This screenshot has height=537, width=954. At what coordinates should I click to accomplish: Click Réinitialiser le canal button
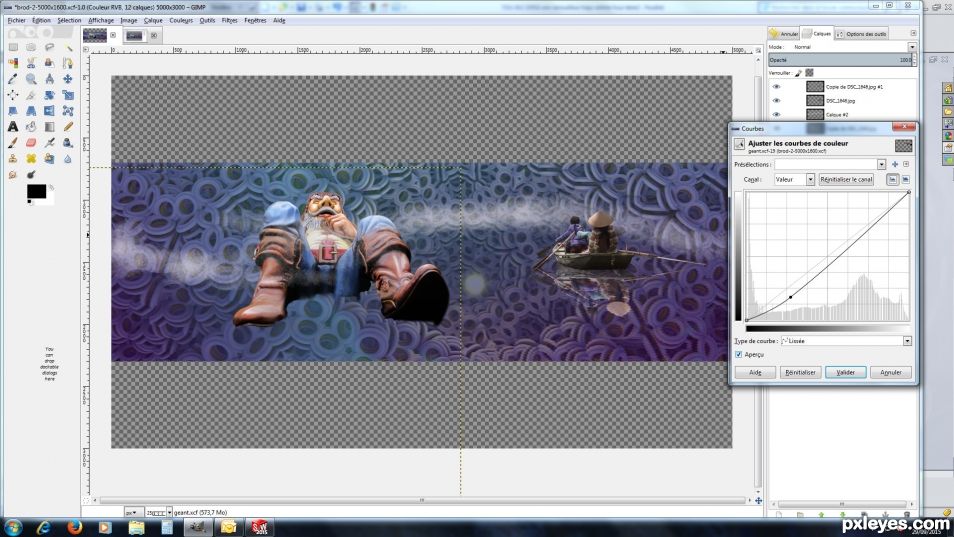[846, 179]
